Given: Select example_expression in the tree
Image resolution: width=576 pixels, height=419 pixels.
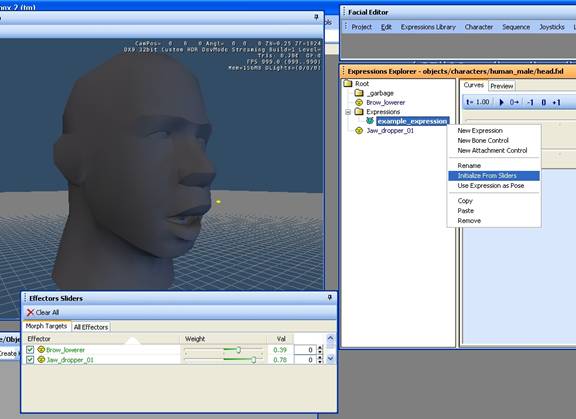Looking at the screenshot, I should [x=412, y=121].
